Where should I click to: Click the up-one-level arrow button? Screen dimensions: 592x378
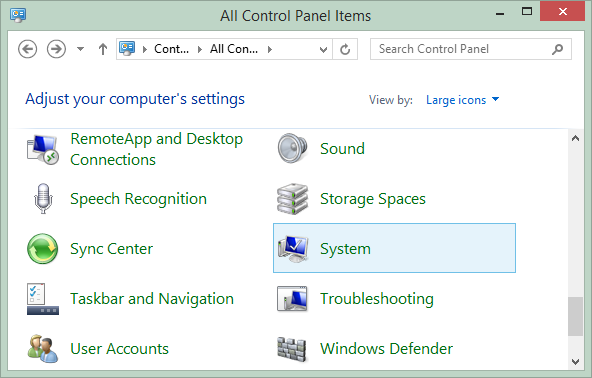point(103,49)
